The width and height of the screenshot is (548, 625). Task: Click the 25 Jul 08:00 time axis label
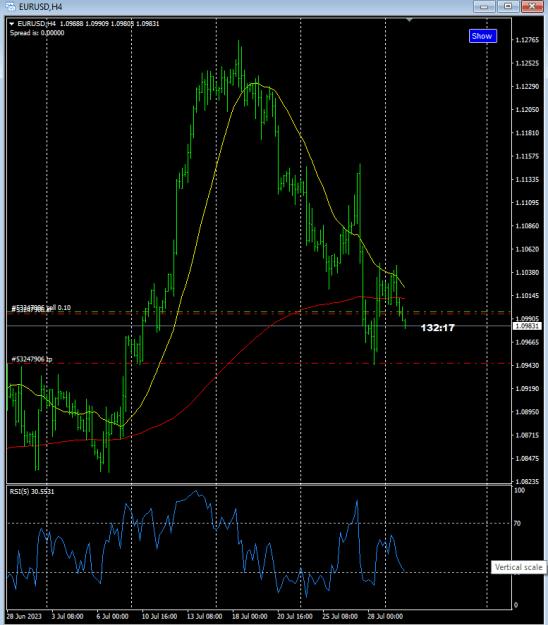[x=340, y=617]
